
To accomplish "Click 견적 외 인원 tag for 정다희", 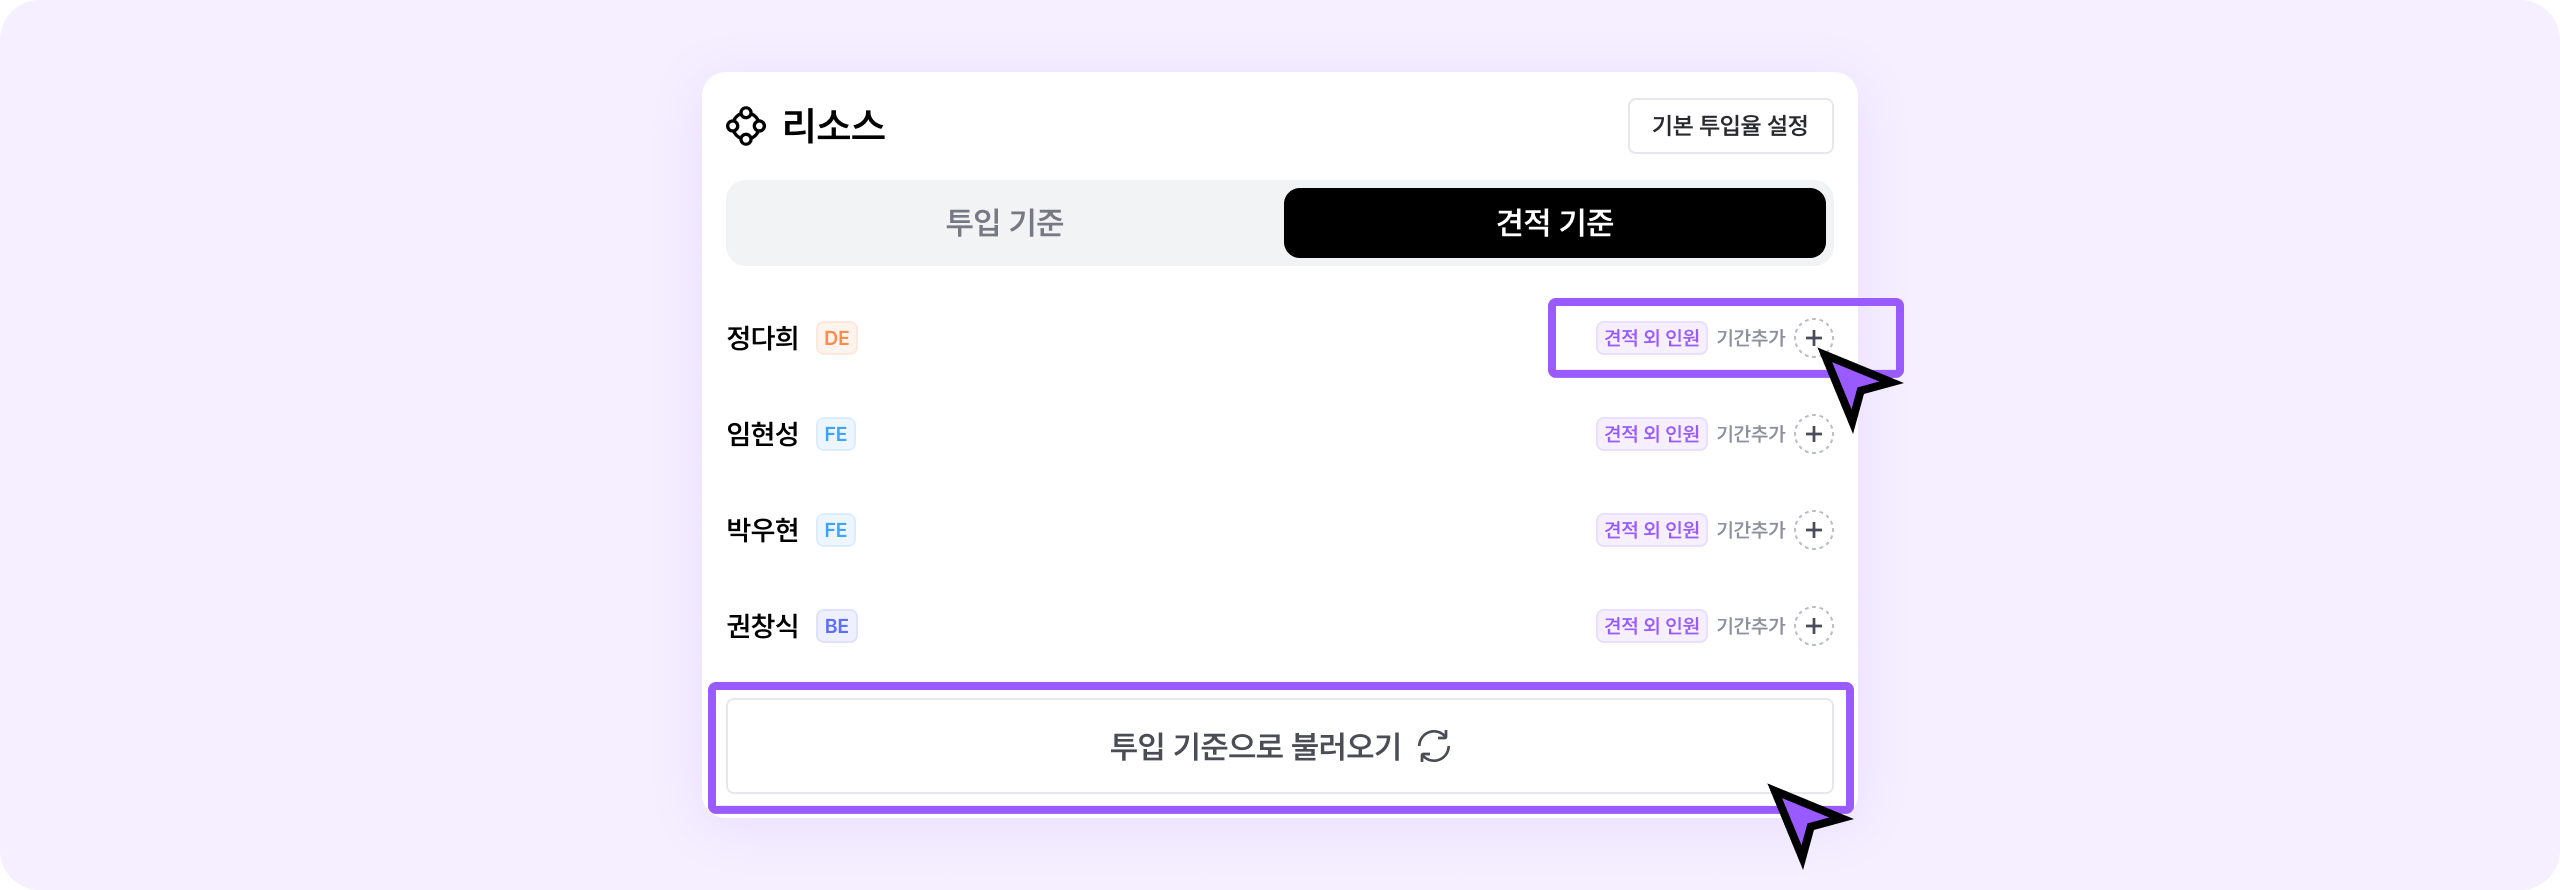I will (1651, 338).
